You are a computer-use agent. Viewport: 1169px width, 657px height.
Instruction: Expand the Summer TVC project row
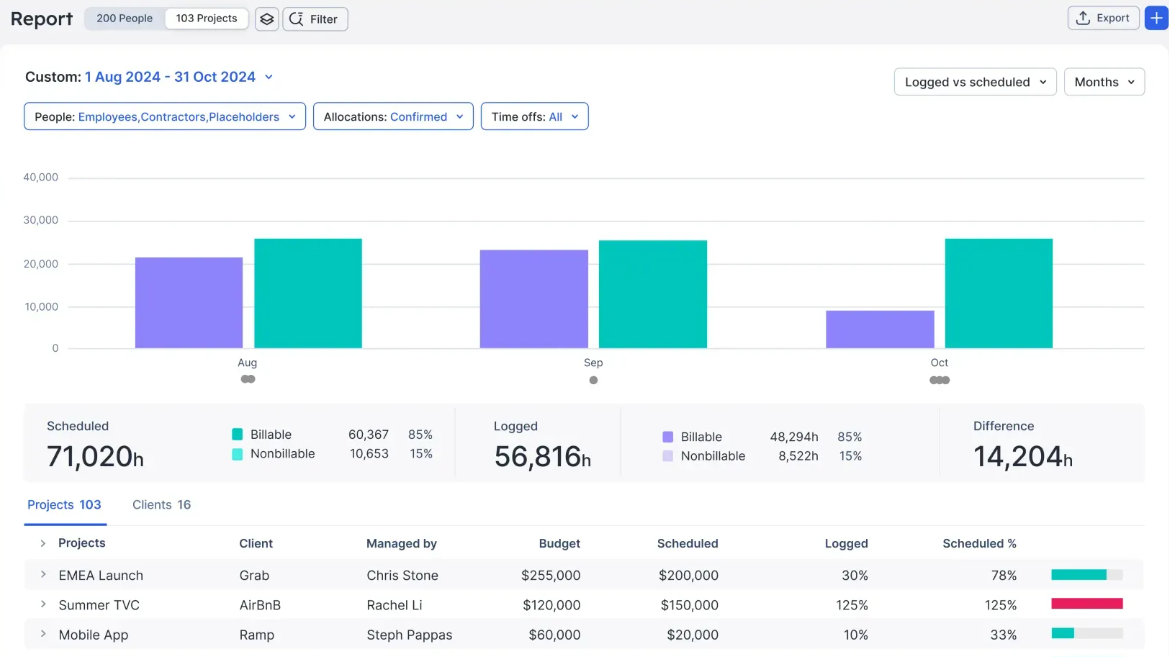(x=42, y=604)
